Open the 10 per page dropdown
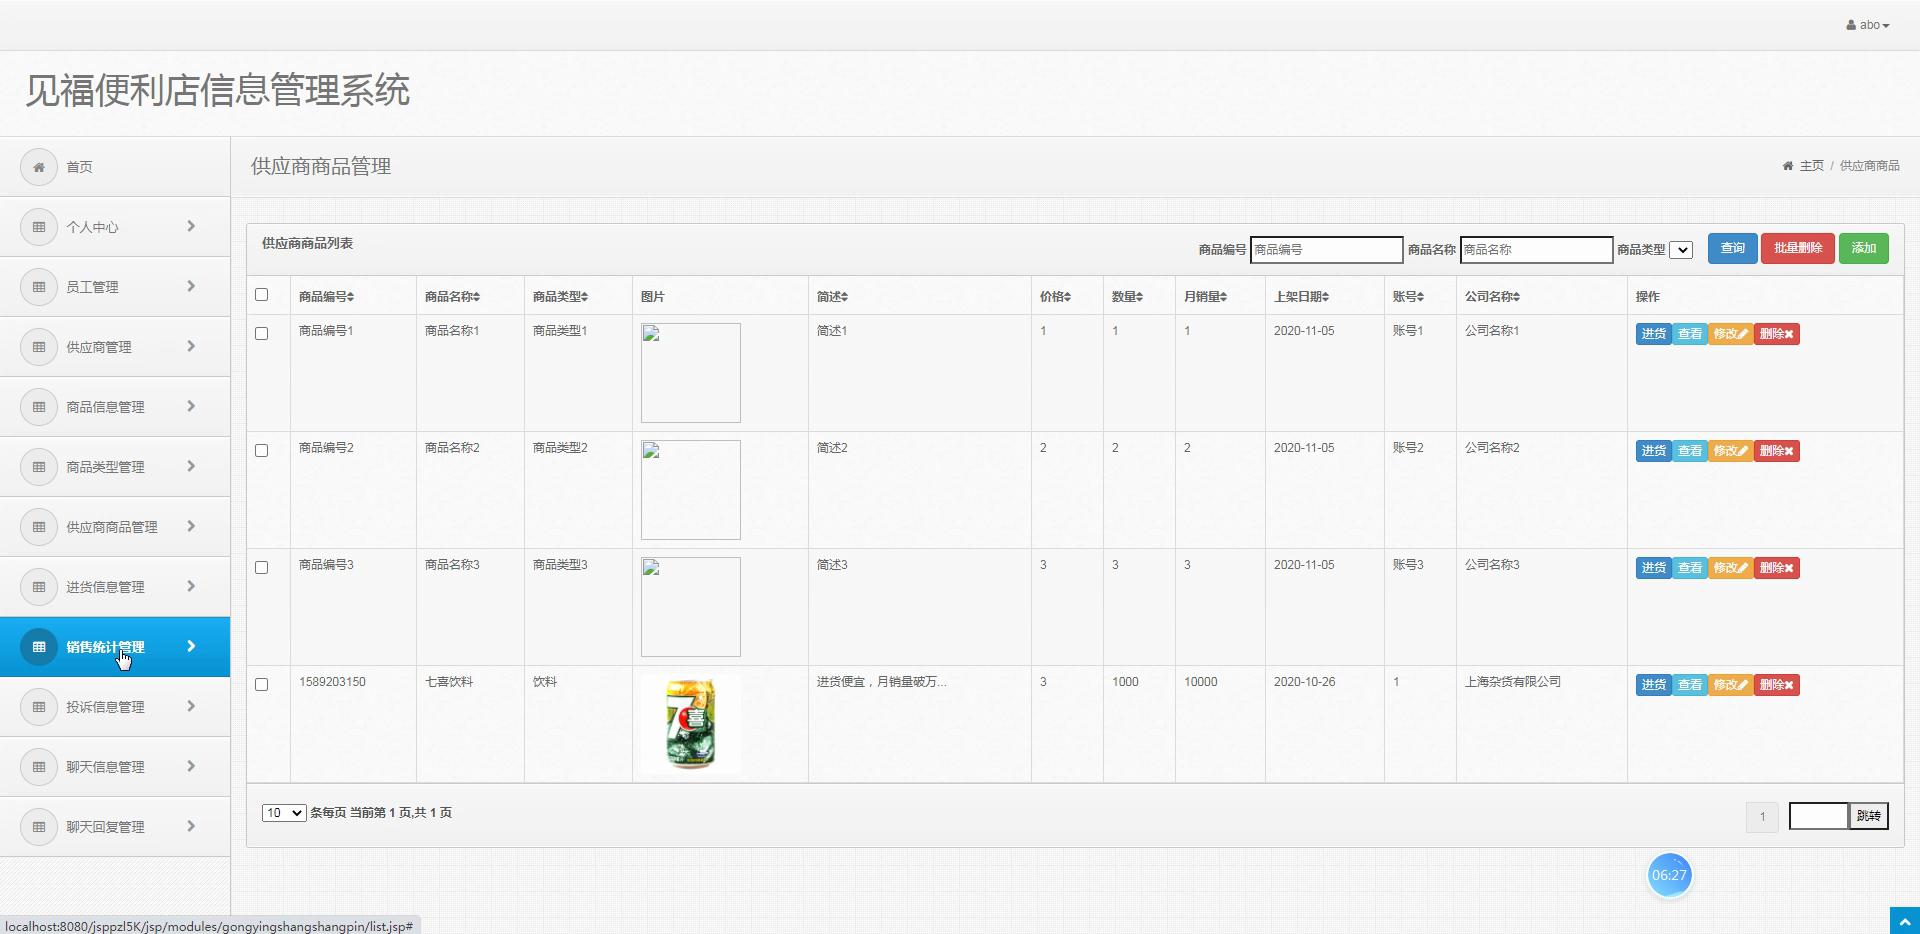 tap(284, 813)
